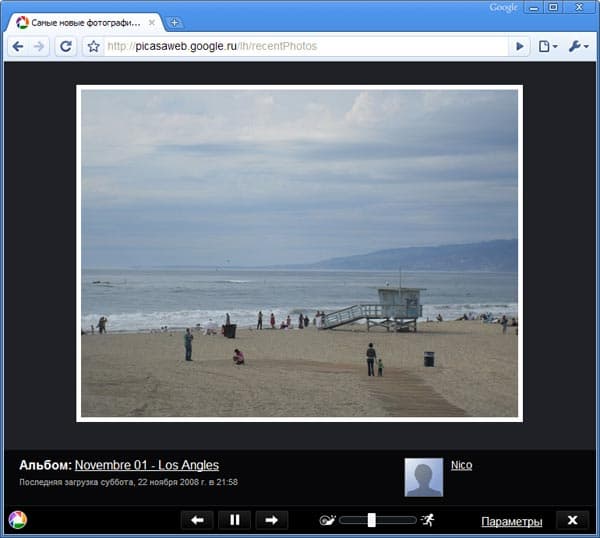The image size is (600, 538).
Task: Open a new tab with the plus button
Action: coord(174,23)
